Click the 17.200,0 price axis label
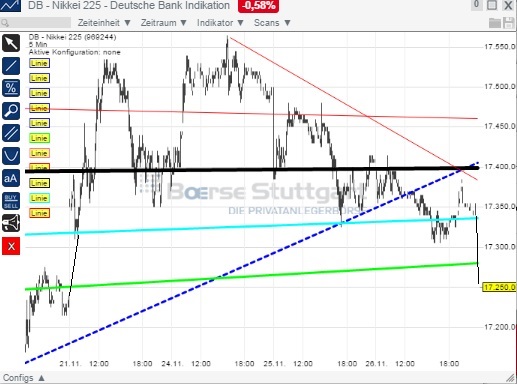This screenshot has width=517, height=384. [x=500, y=327]
